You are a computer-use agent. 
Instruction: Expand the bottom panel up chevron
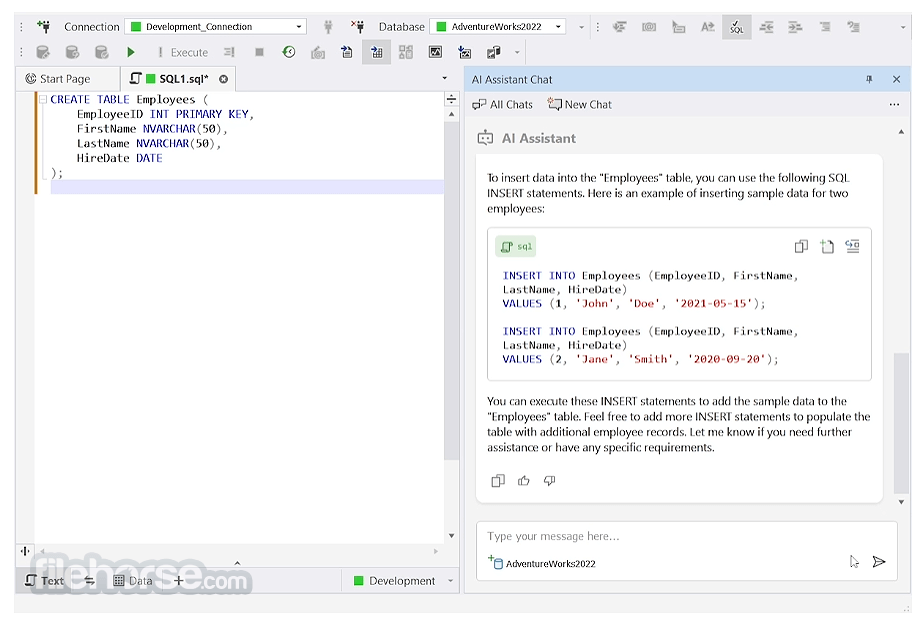click(237, 563)
